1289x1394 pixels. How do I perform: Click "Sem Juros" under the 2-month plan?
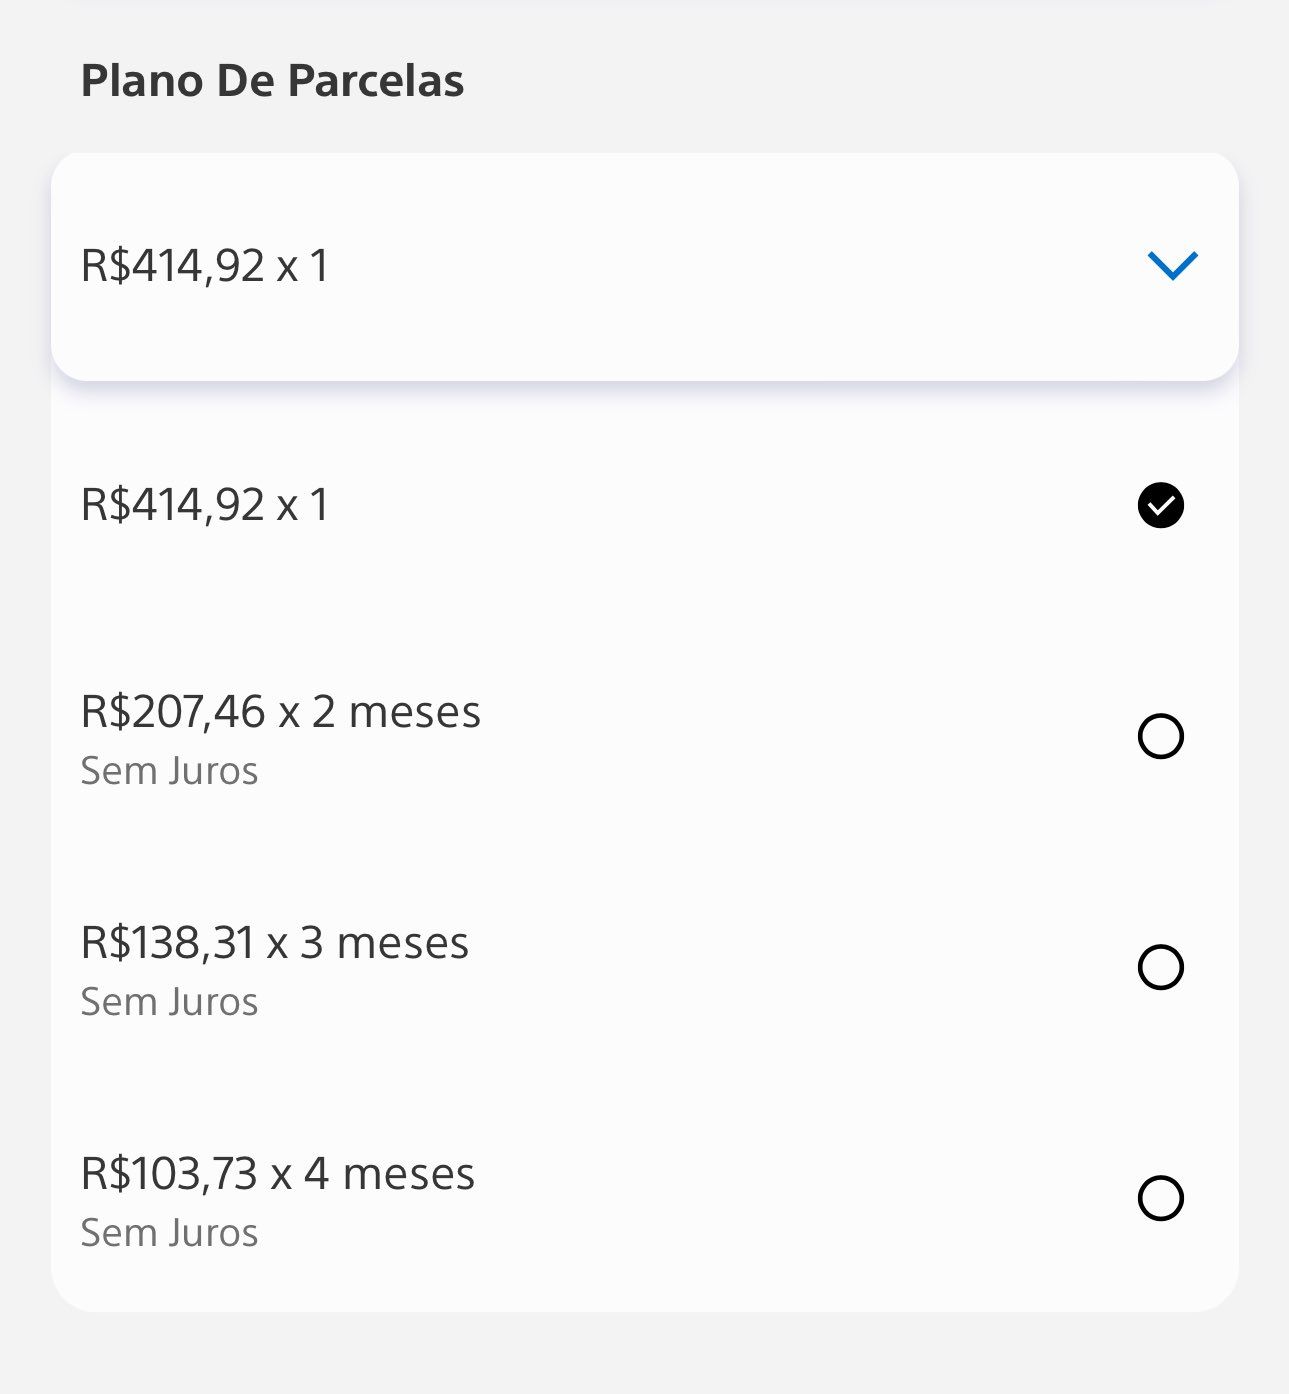coord(169,771)
